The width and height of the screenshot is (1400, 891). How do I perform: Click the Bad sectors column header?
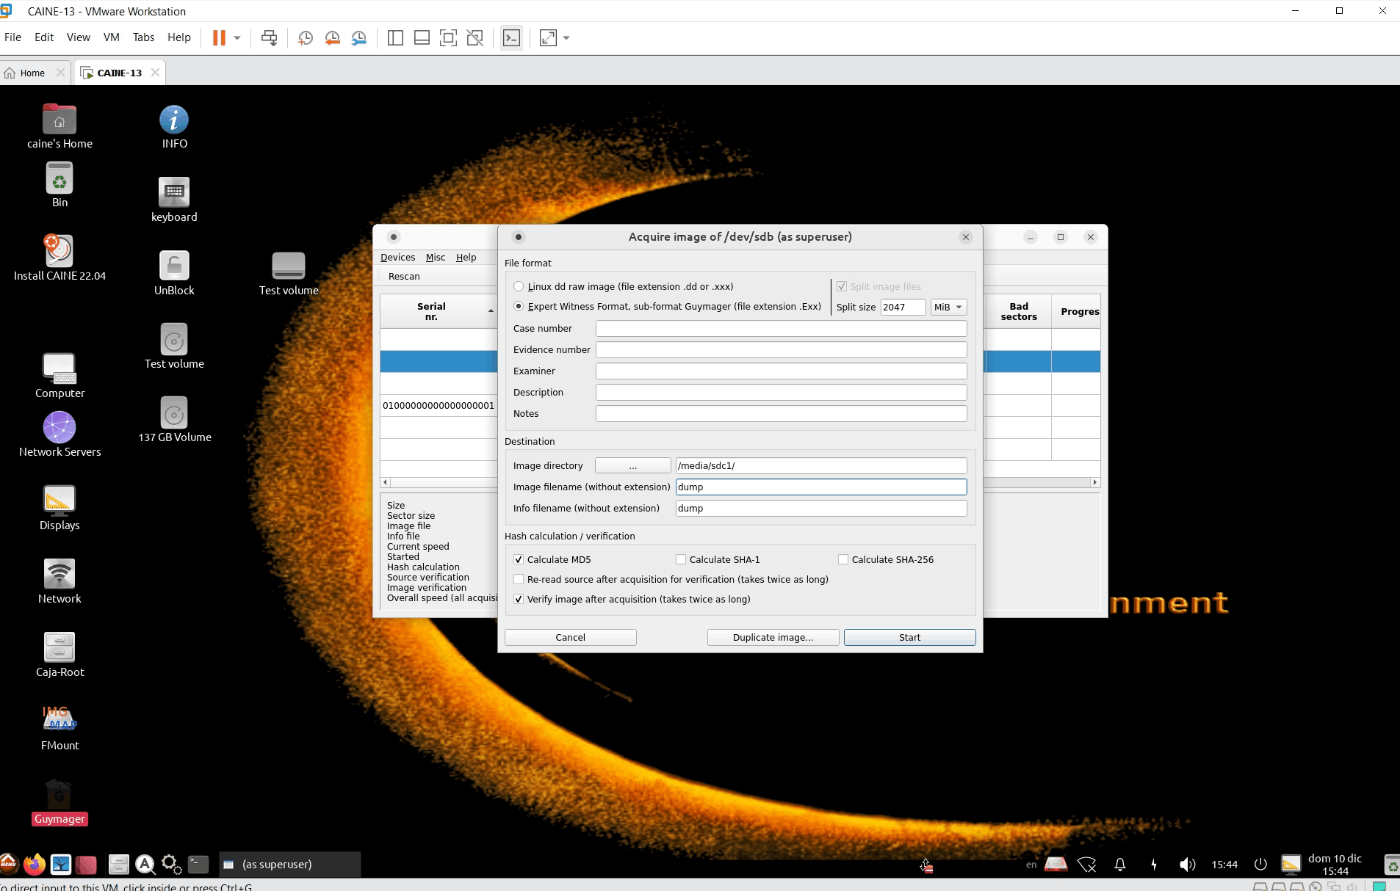point(1019,311)
